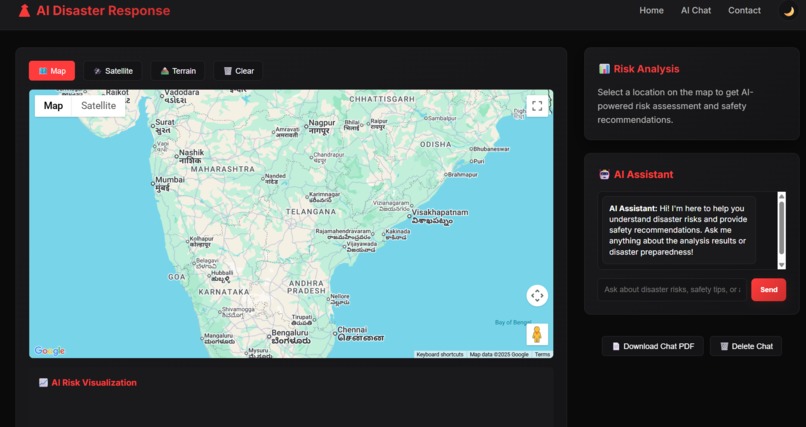Open the map camera pan control

pos(537,295)
